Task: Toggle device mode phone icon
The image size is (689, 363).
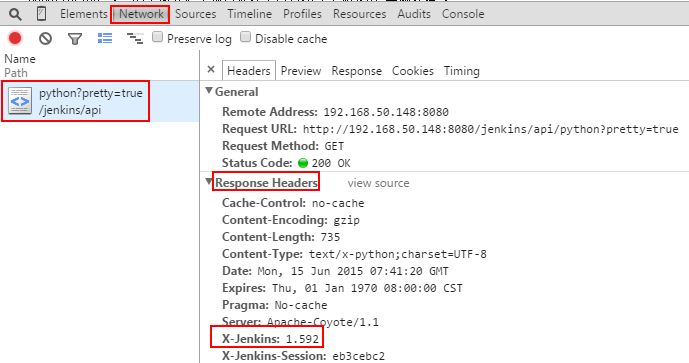Action: pos(41,14)
